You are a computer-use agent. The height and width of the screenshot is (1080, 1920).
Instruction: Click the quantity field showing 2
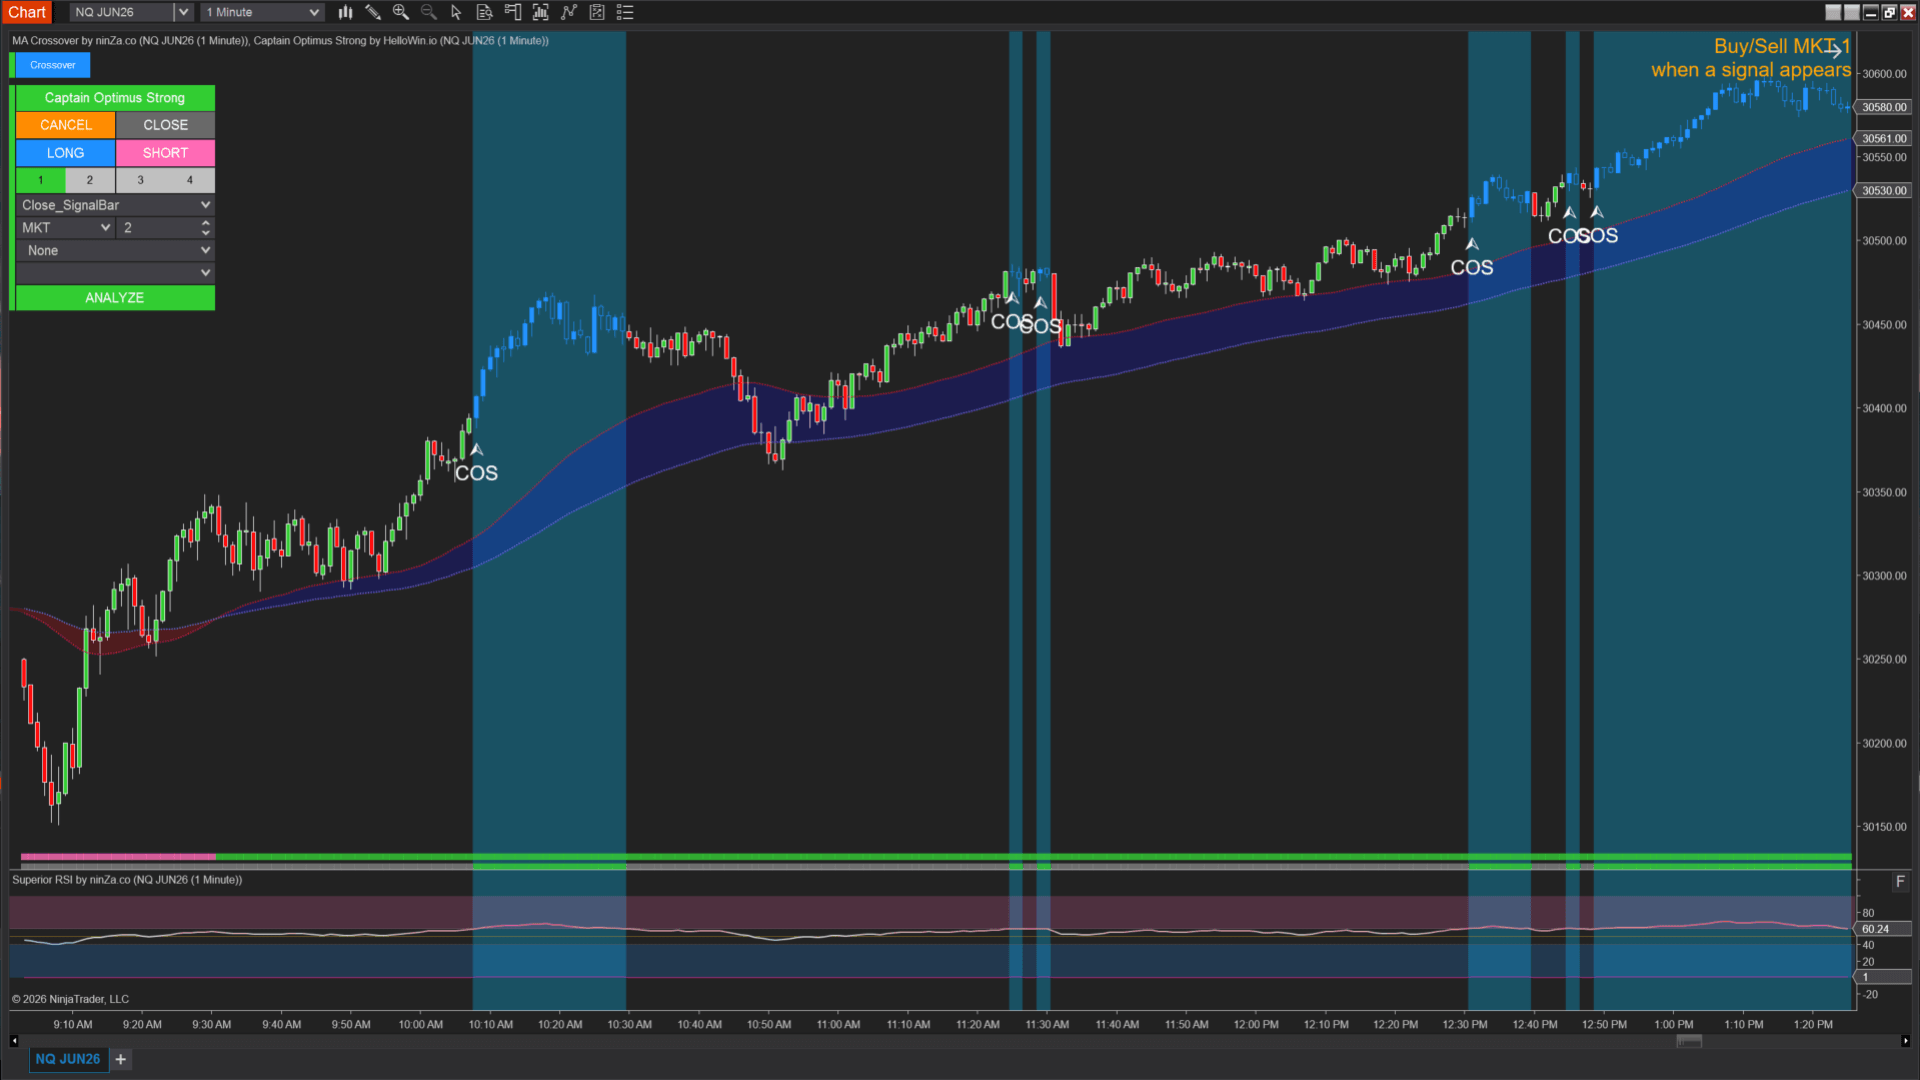pos(158,228)
